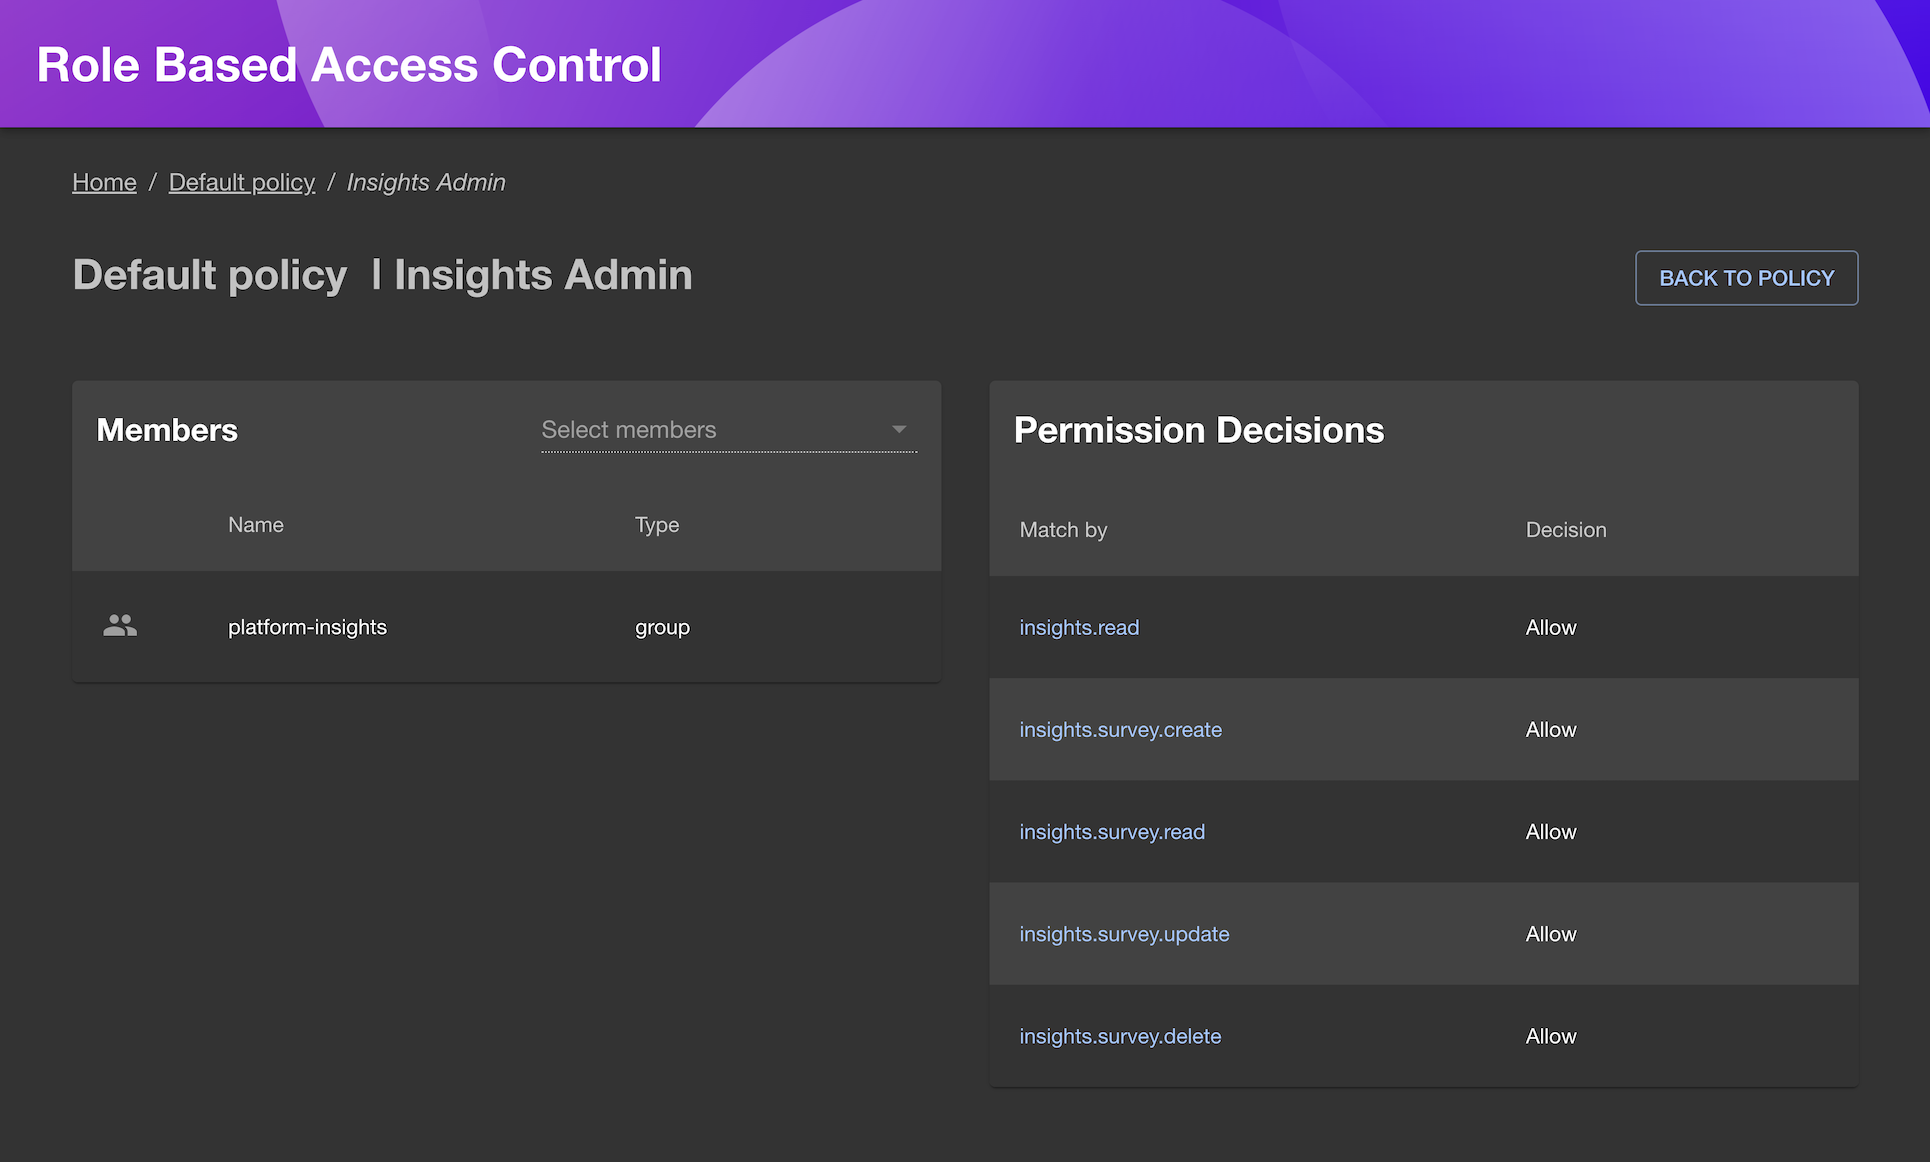Click the Members panel heading
This screenshot has width=1930, height=1162.
pyautogui.click(x=167, y=430)
